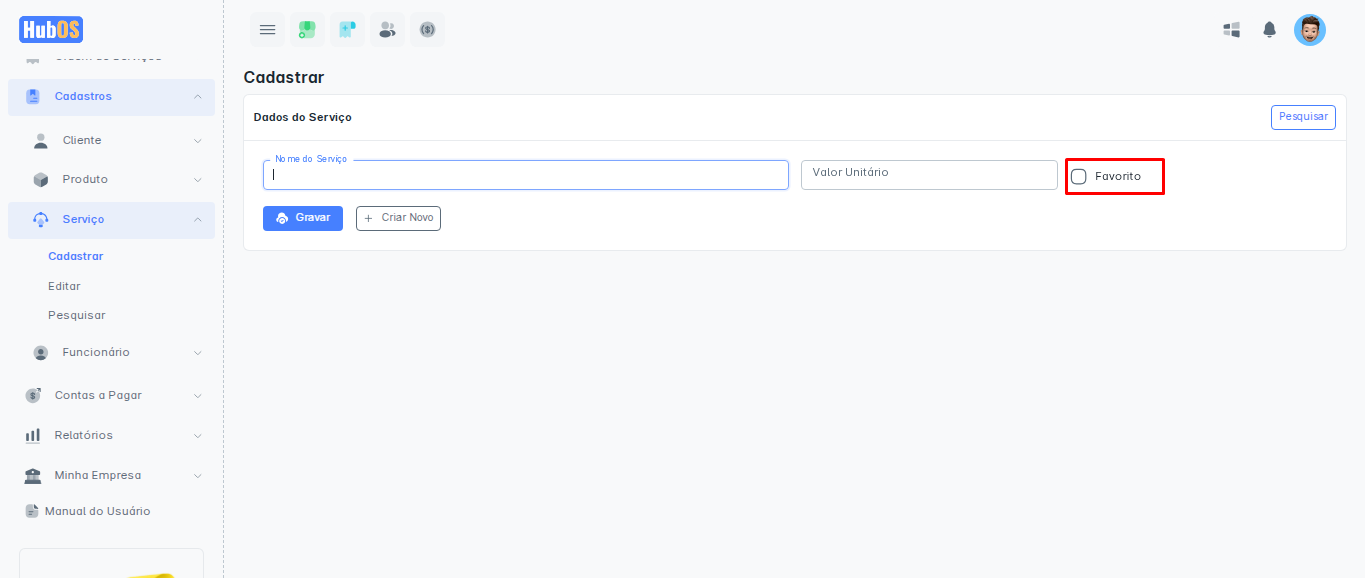Open the Manual do Usuário link

[x=97, y=512]
